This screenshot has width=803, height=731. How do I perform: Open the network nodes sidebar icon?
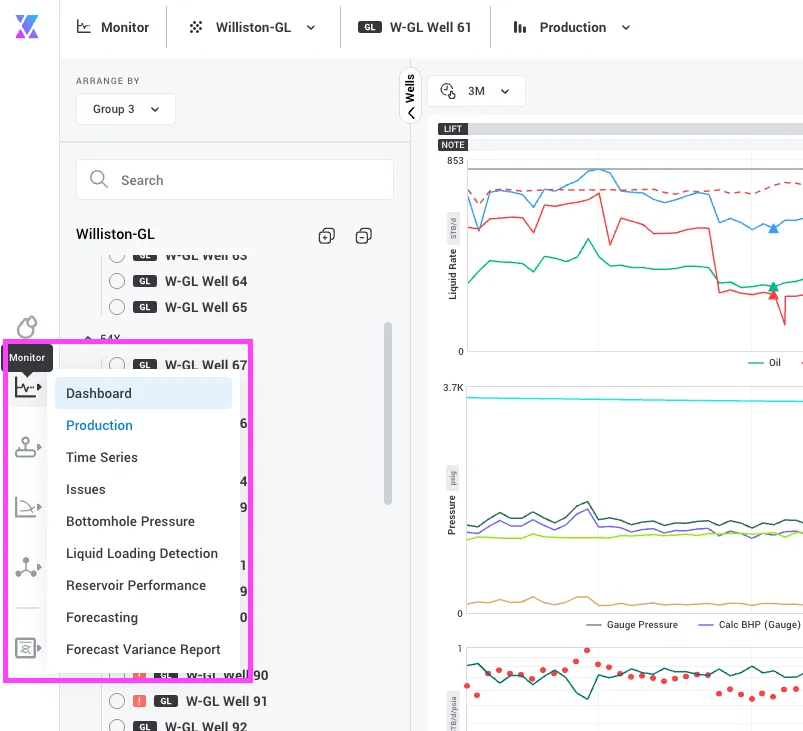(x=28, y=568)
